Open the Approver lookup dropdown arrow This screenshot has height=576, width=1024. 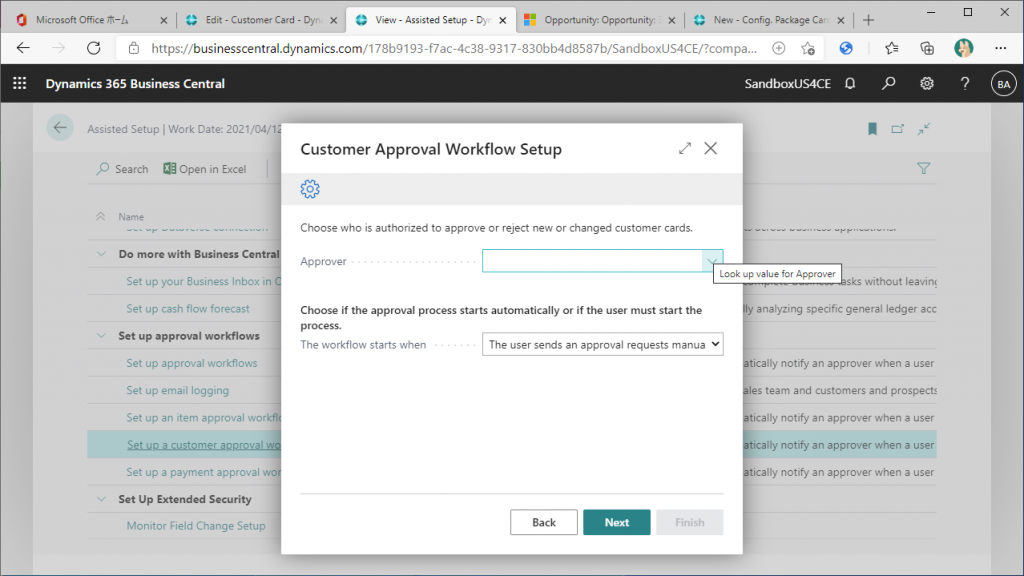(x=712, y=261)
